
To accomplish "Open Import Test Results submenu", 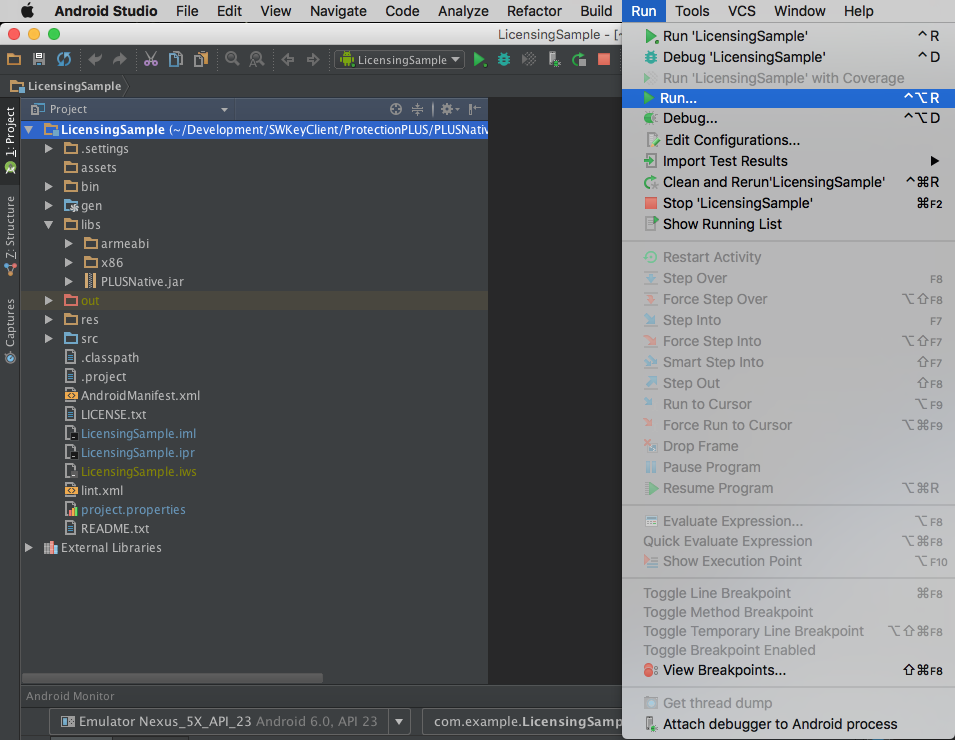I will coord(788,161).
